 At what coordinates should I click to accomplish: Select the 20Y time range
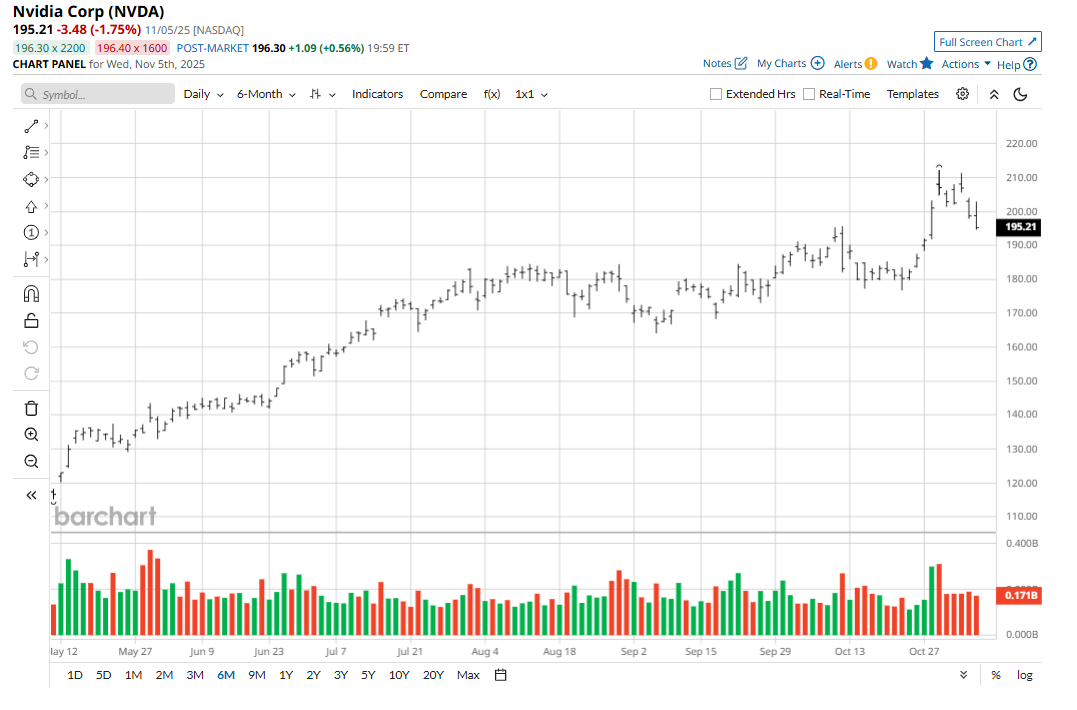coord(433,675)
